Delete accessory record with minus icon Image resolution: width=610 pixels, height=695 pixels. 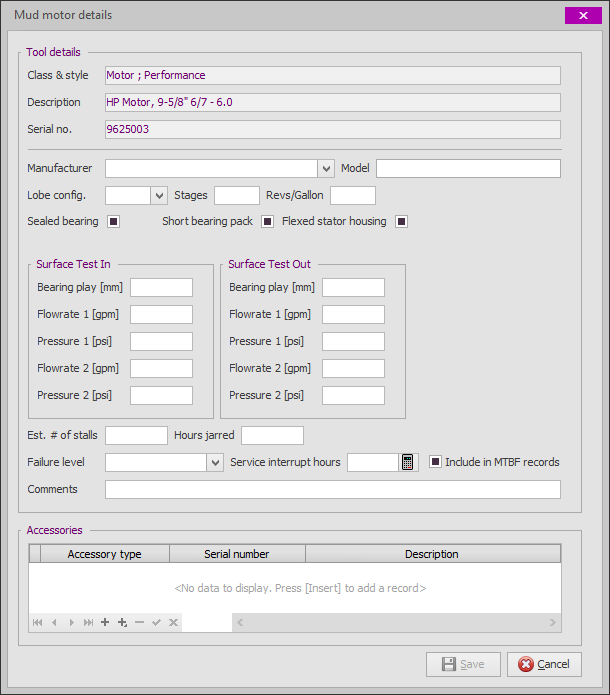coord(139,622)
